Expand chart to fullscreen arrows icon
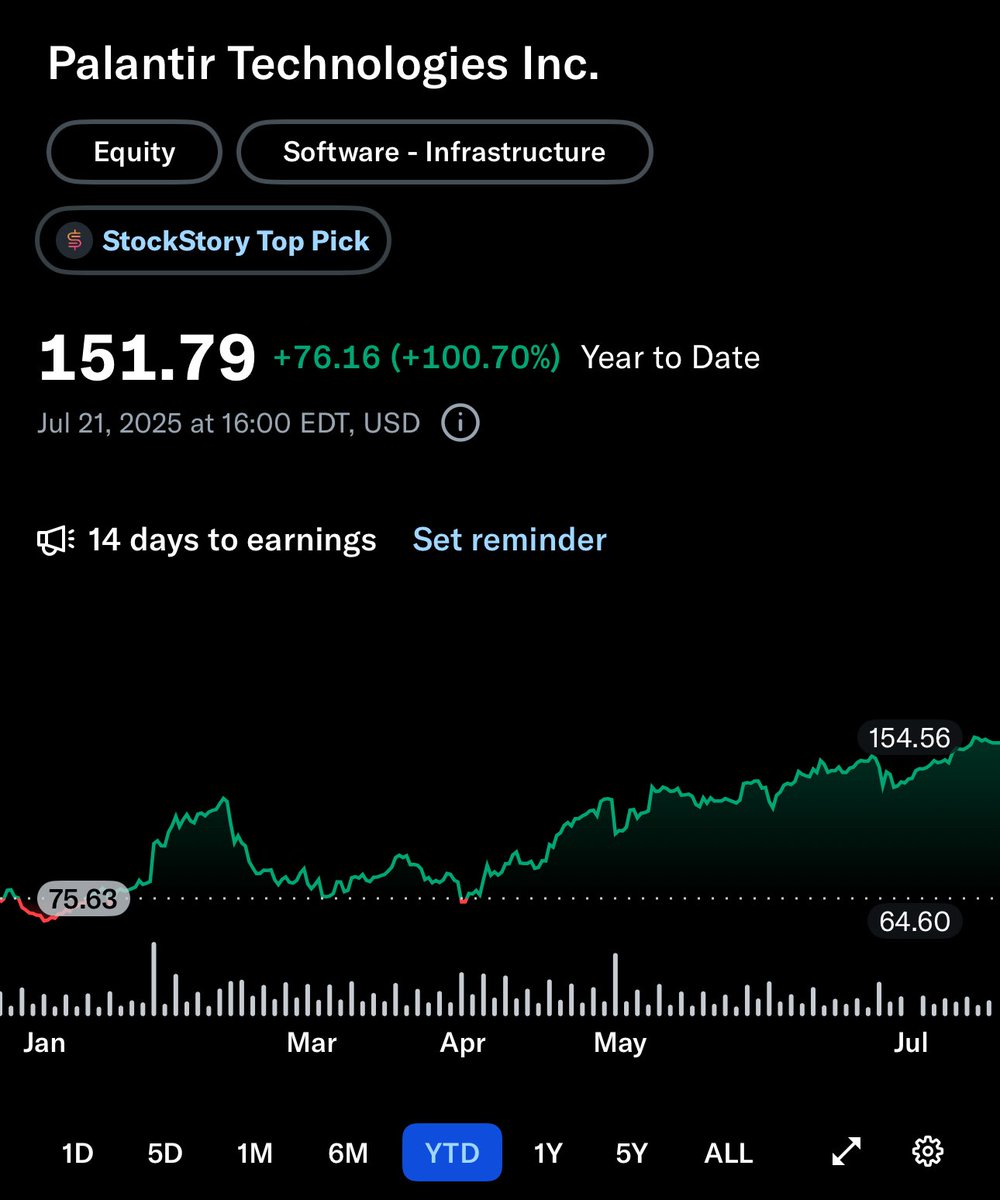The image size is (1000, 1200). [x=846, y=1152]
